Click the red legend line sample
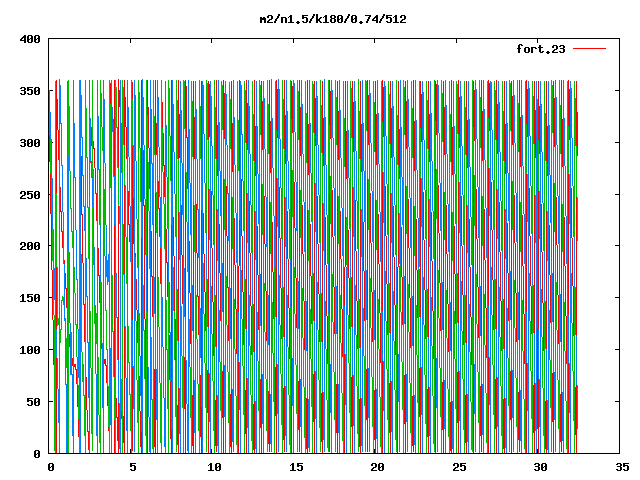The image size is (640, 480). click(x=589, y=49)
